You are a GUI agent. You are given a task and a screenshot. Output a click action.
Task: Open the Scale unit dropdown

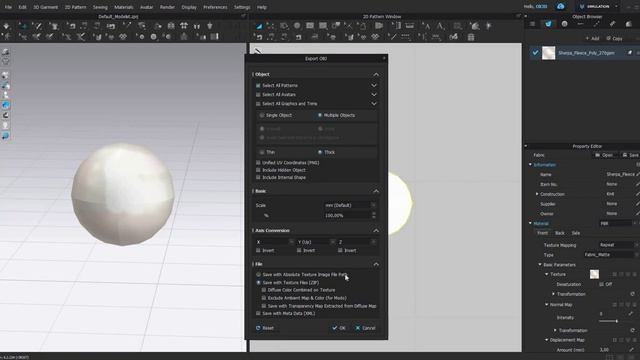[350, 205]
